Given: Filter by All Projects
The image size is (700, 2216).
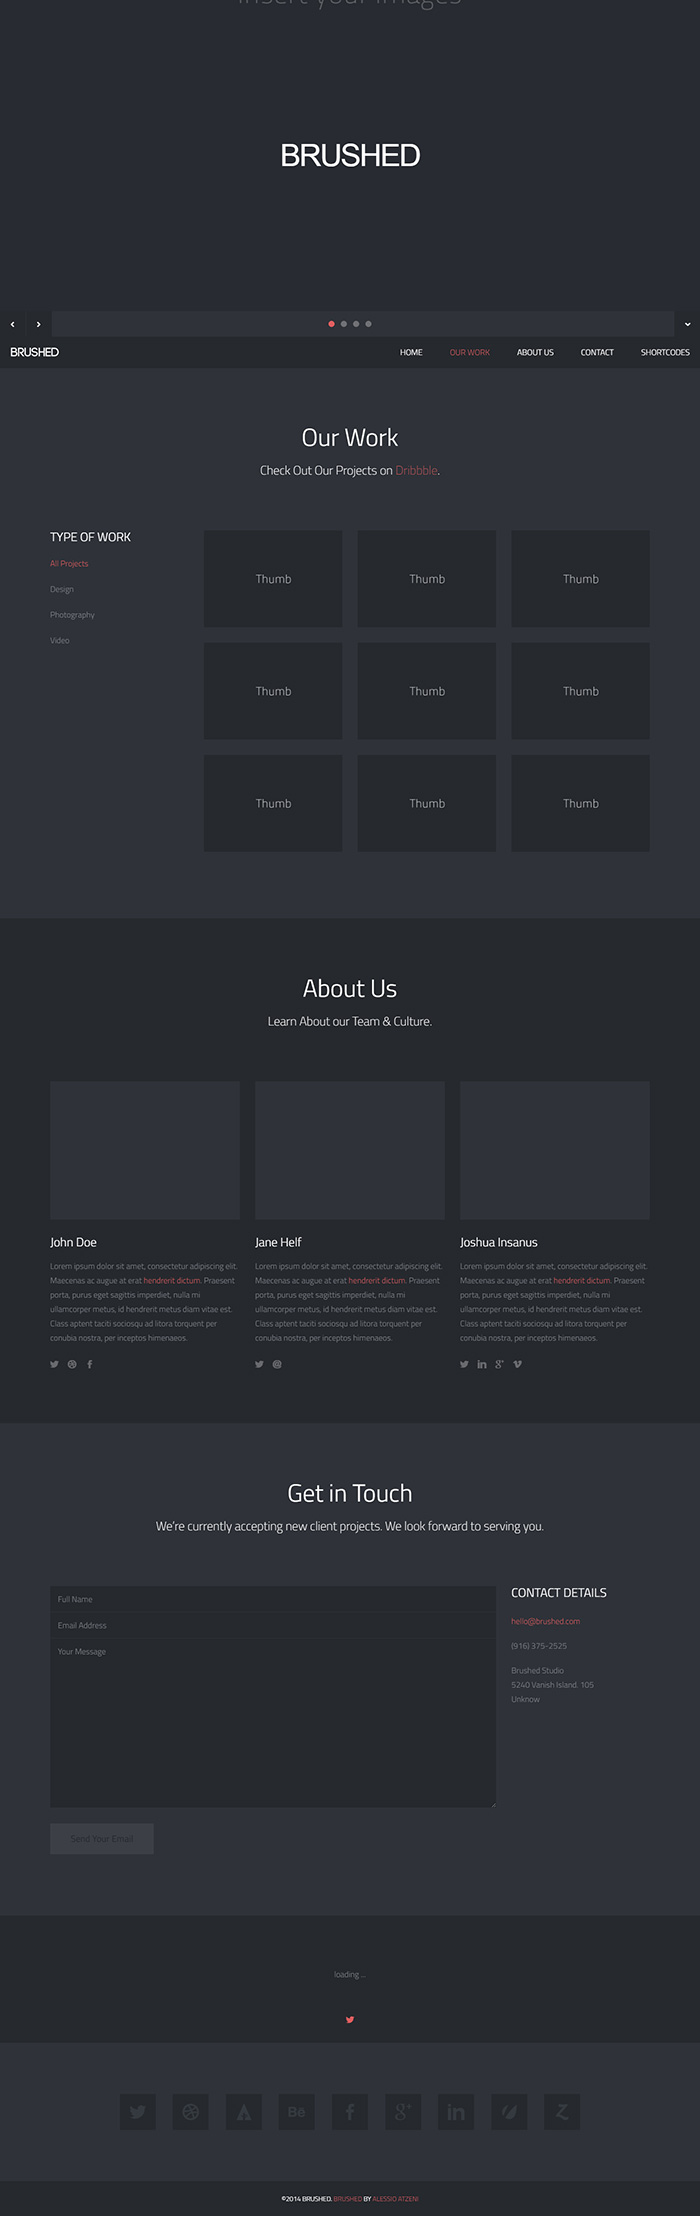Looking at the screenshot, I should pos(69,564).
